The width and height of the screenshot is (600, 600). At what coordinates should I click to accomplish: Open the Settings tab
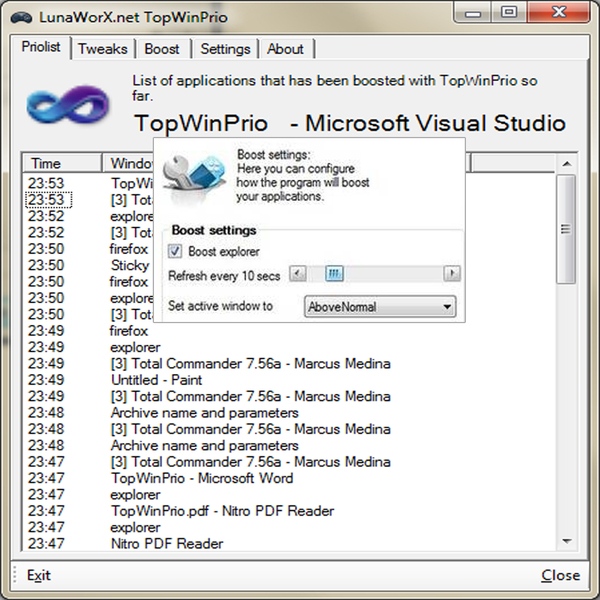[x=225, y=49]
